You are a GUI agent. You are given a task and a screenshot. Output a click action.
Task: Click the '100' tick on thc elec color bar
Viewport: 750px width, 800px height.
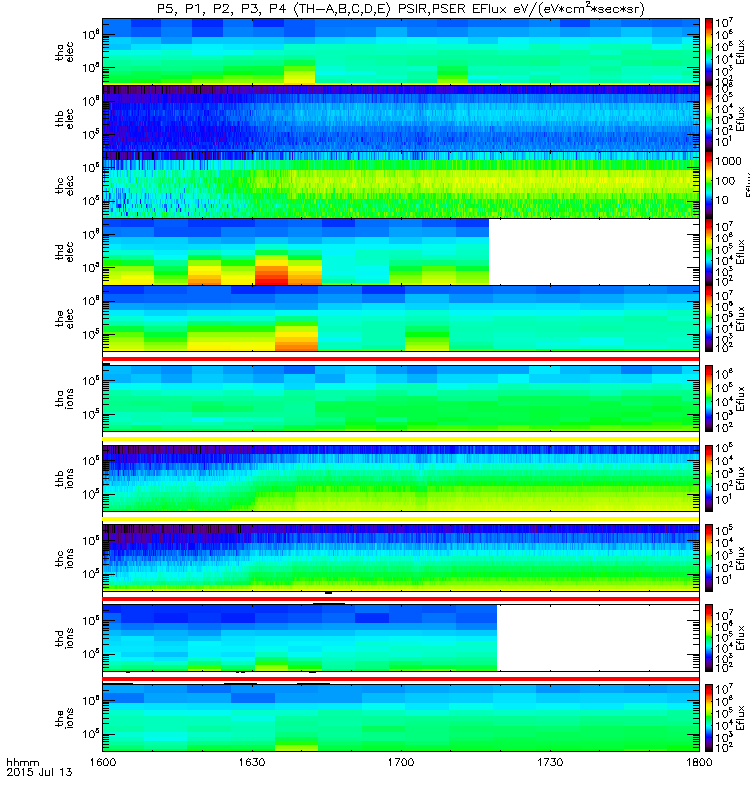pyautogui.click(x=725, y=181)
